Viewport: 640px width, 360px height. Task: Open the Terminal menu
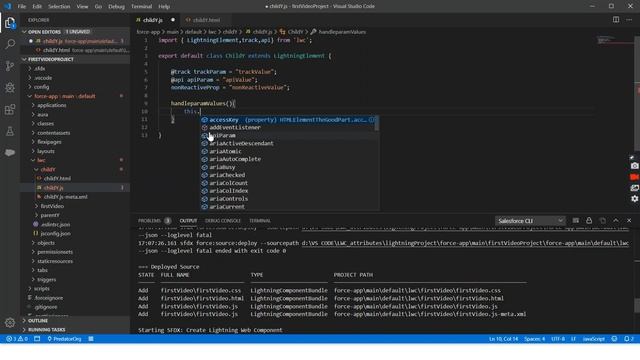coord(141,7)
